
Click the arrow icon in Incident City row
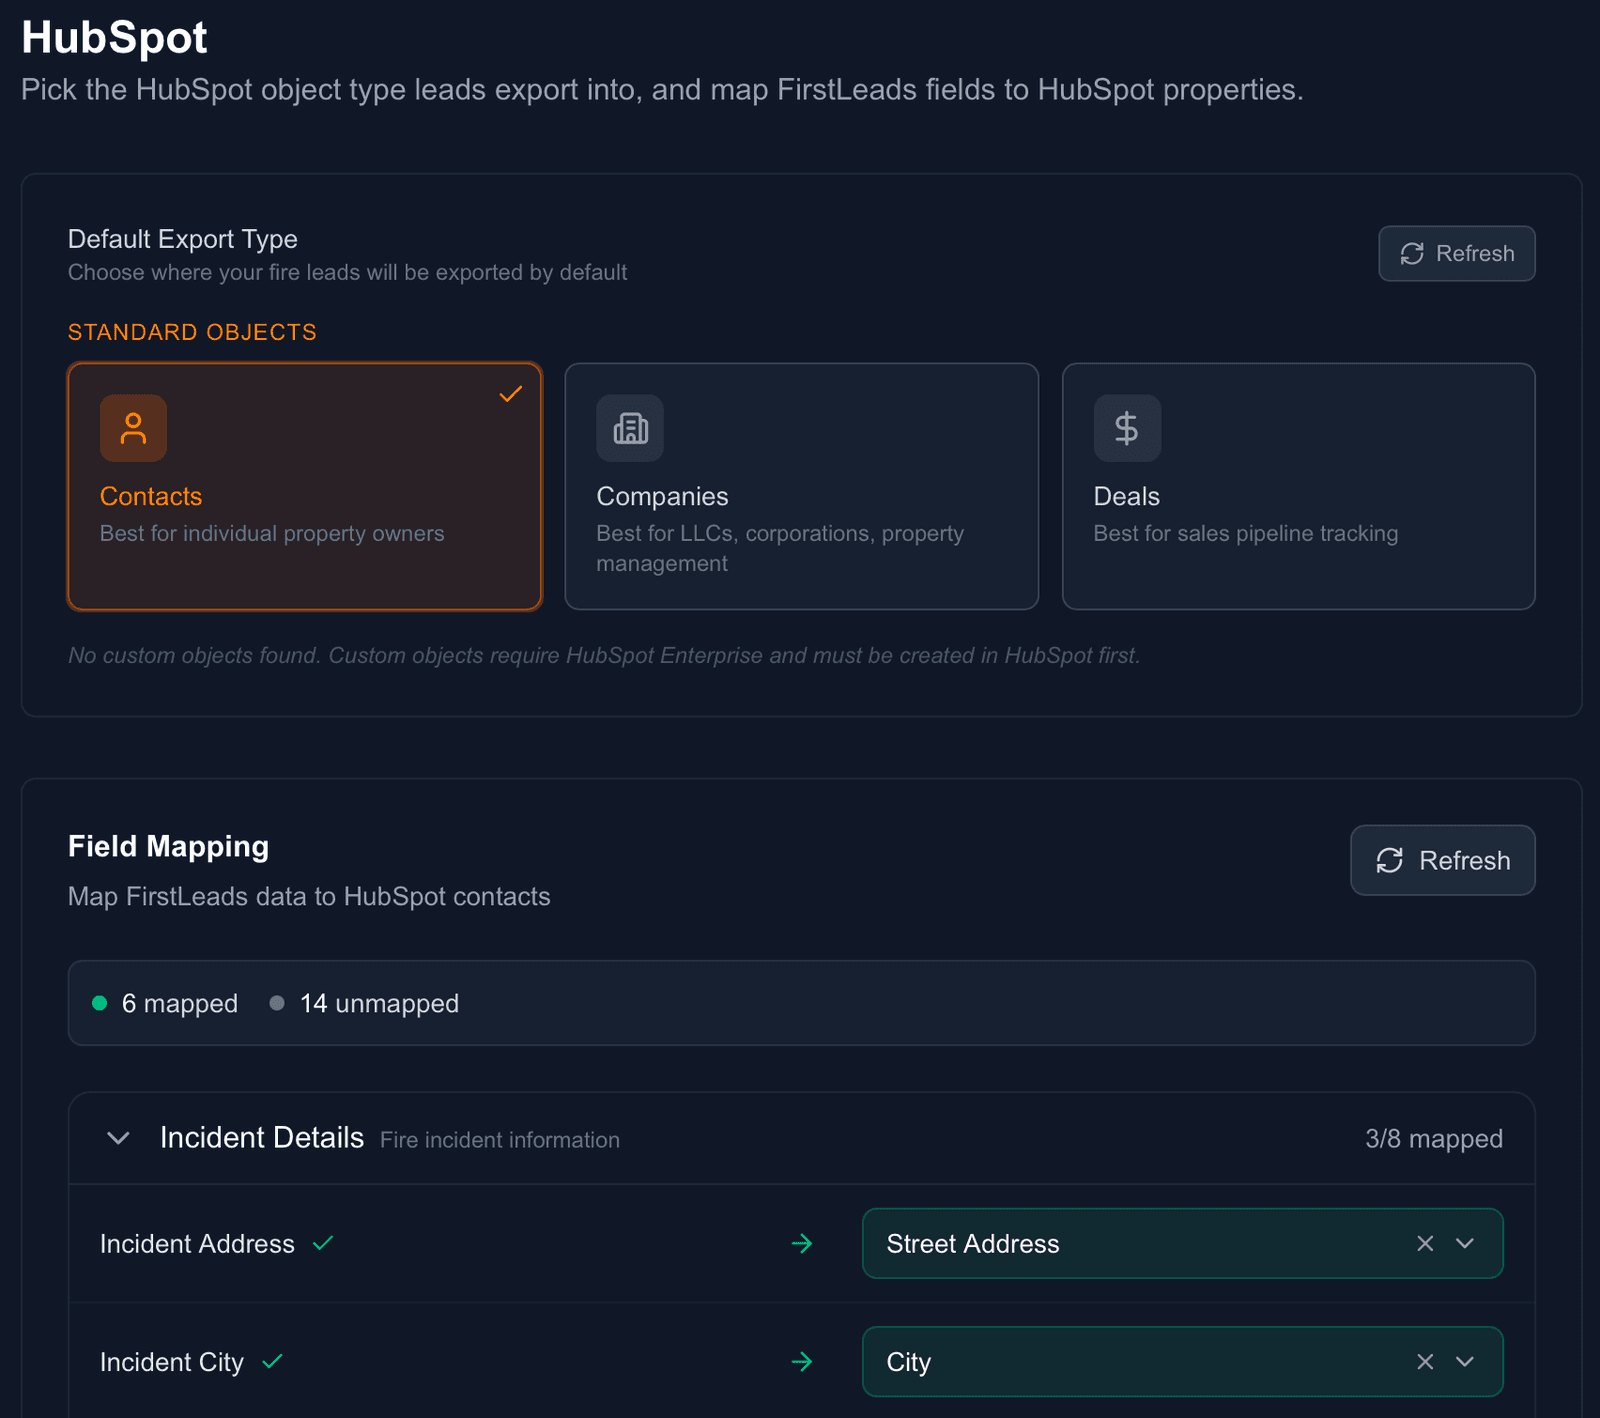coord(802,1362)
